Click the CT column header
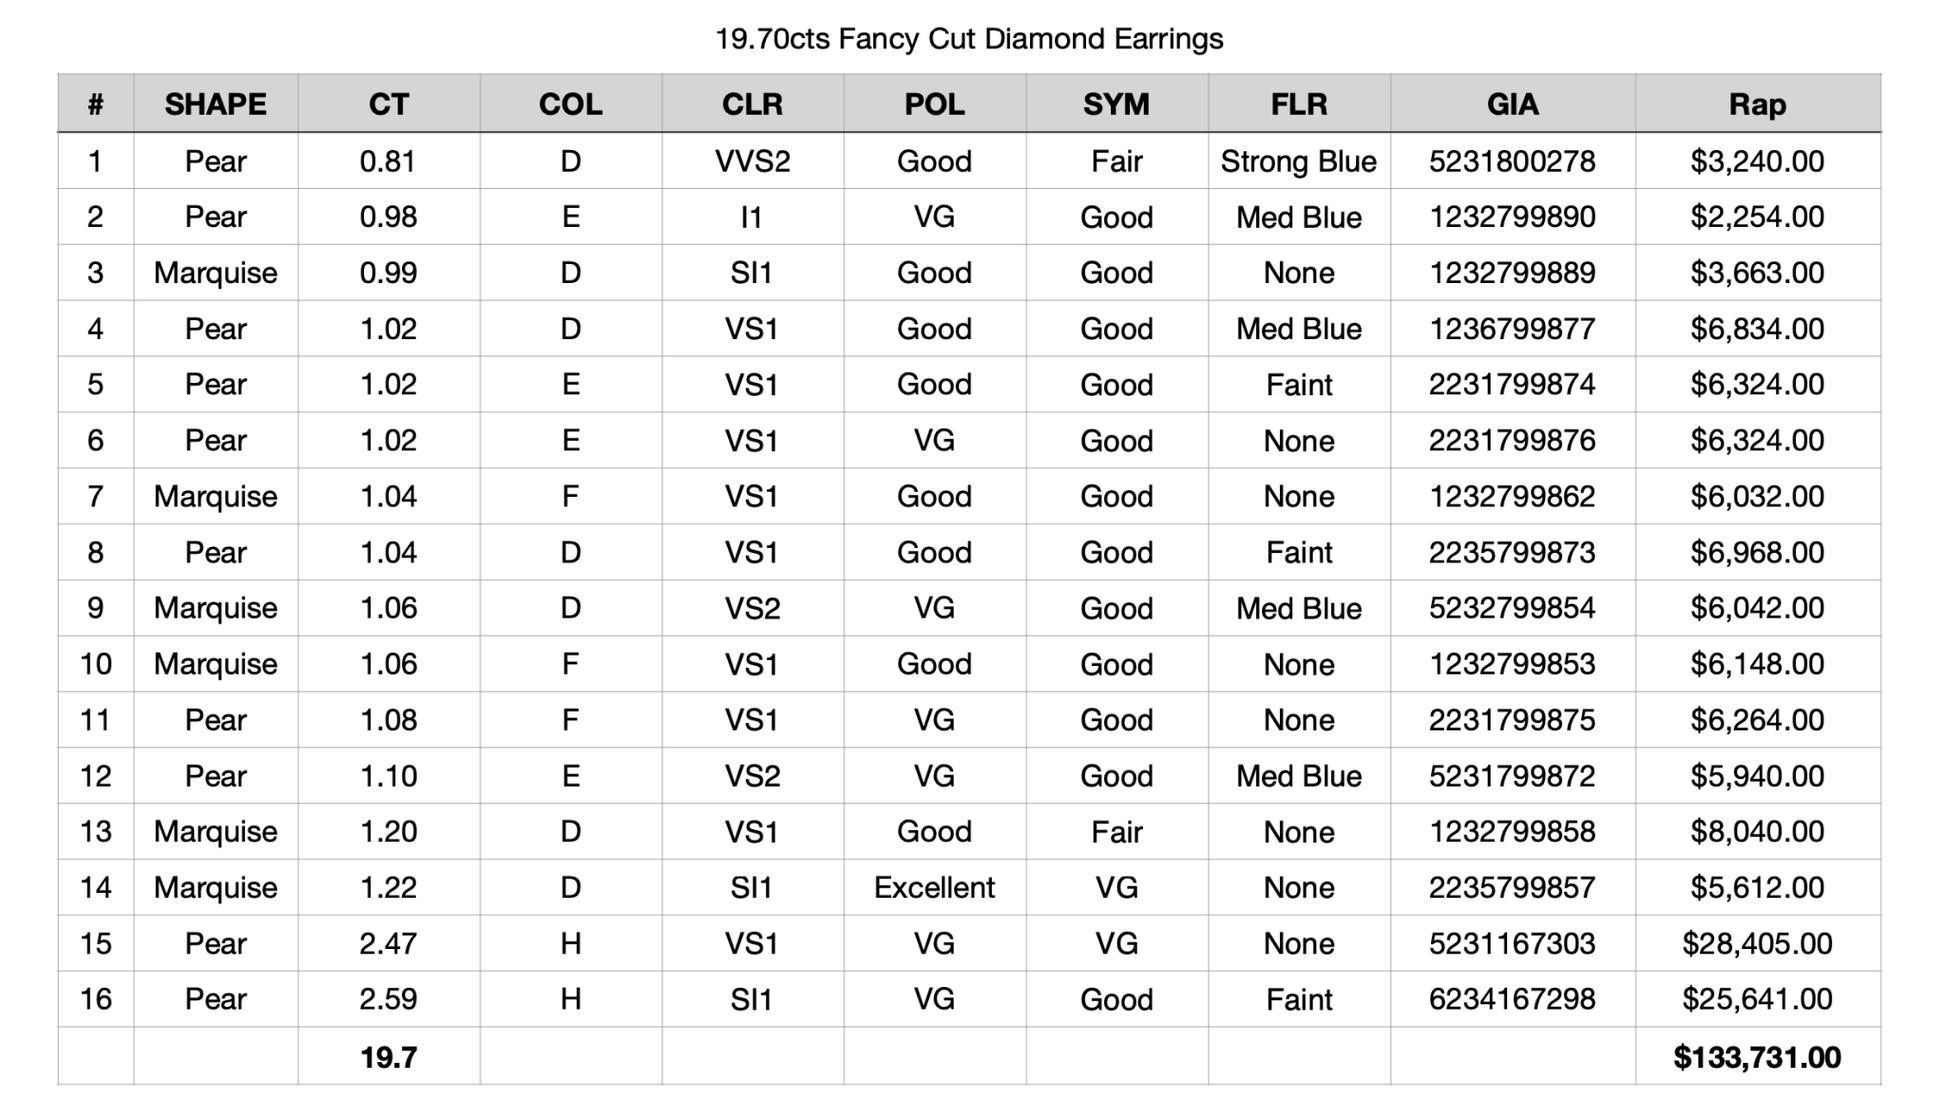Viewport: 1946px width, 1119px height. coord(388,104)
